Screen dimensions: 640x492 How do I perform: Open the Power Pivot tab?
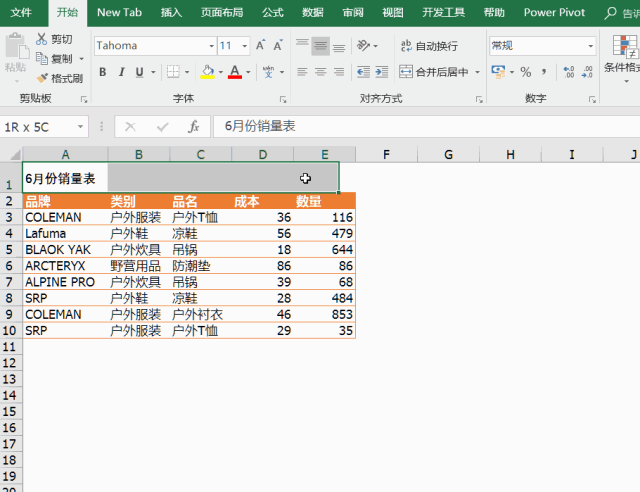click(x=555, y=12)
